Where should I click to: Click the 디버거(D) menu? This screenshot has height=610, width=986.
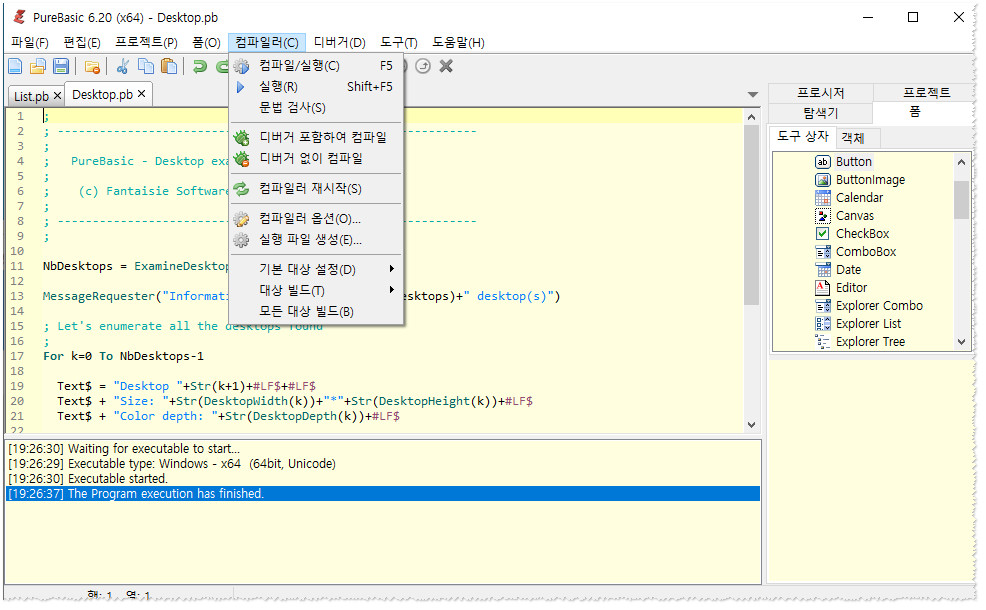[340, 43]
